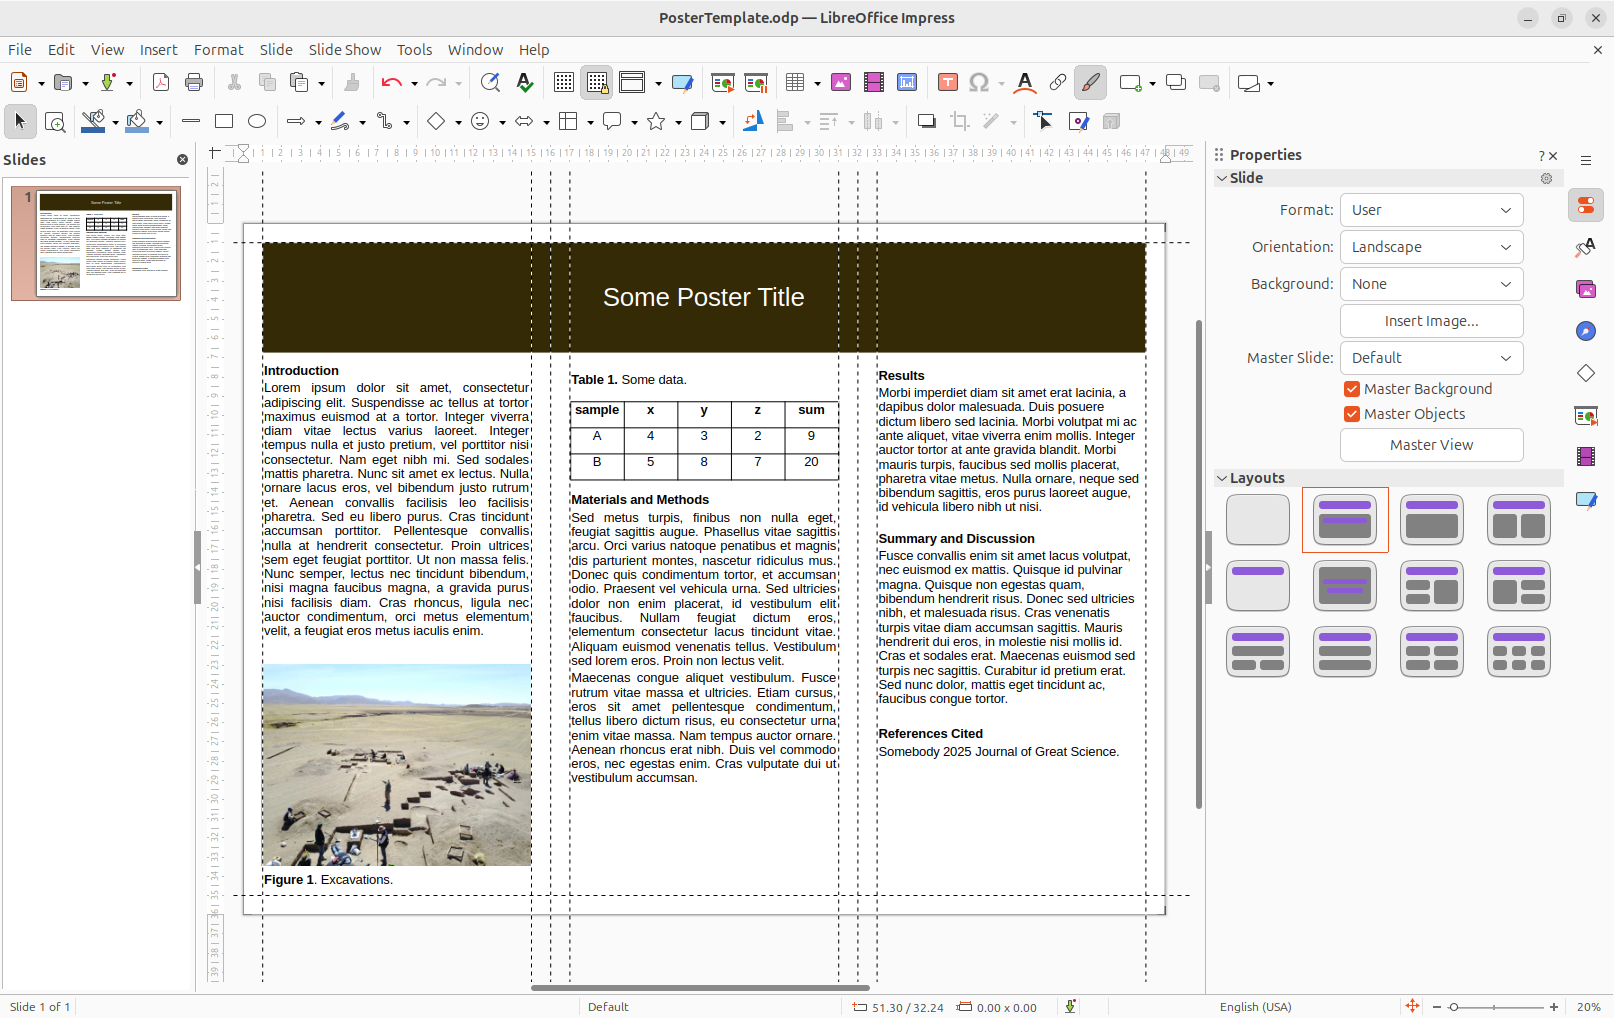The image size is (1614, 1018).
Task: Click the Insert Table icon
Action: pos(795,83)
